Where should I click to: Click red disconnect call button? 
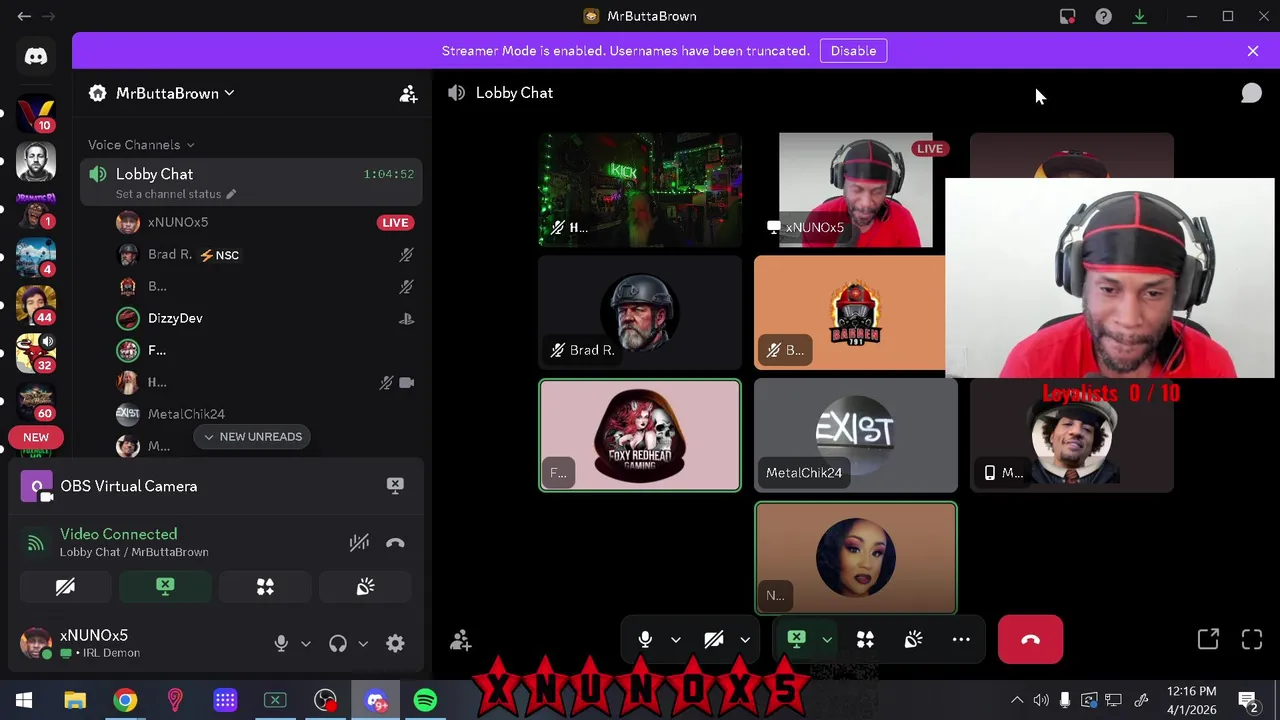[x=1030, y=639]
